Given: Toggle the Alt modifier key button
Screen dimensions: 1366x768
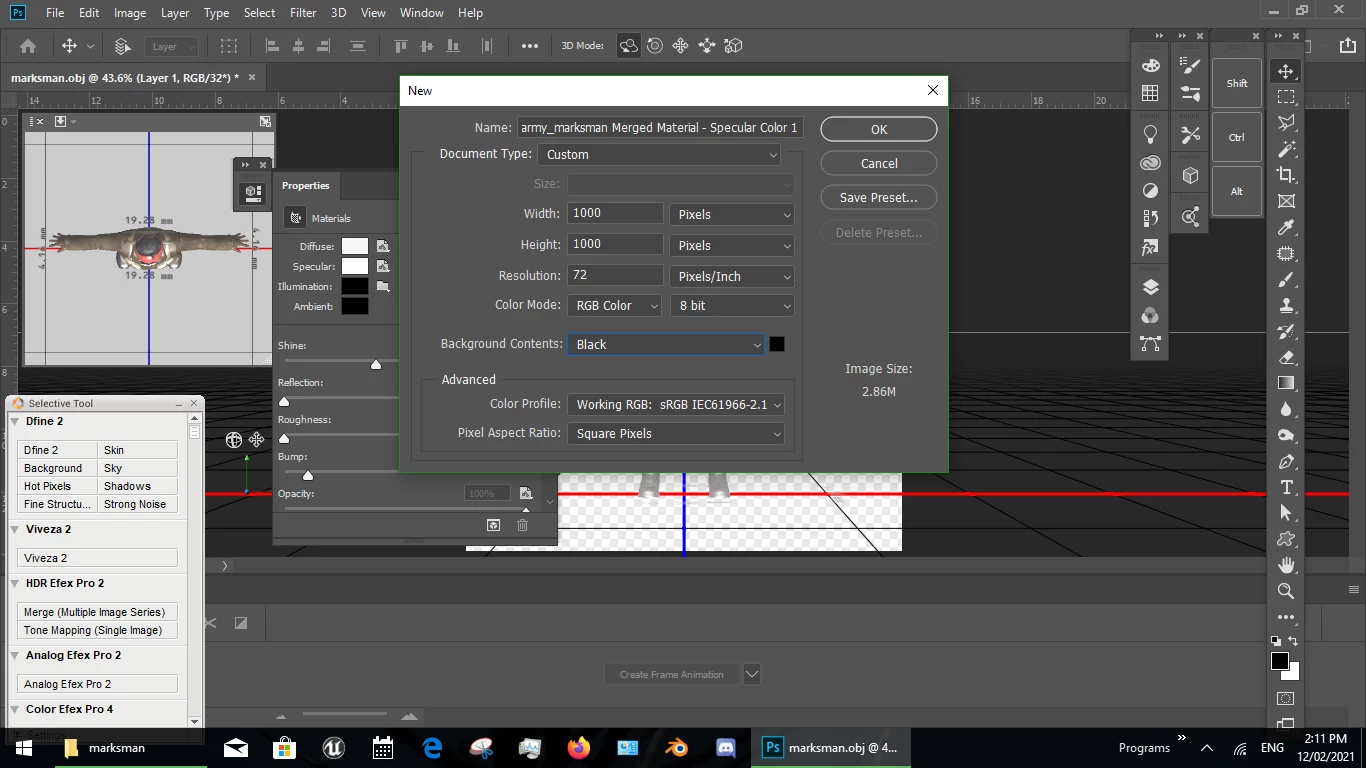Looking at the screenshot, I should pos(1237,192).
